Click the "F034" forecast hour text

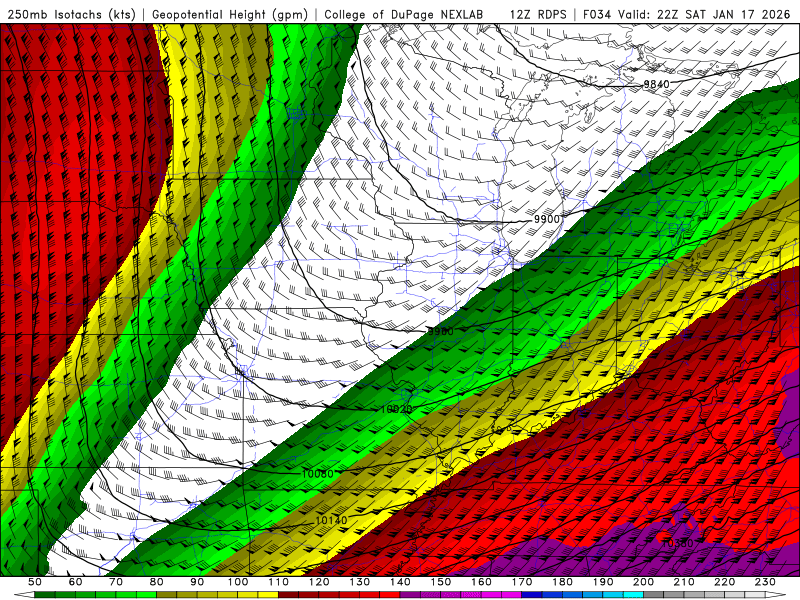597,14
